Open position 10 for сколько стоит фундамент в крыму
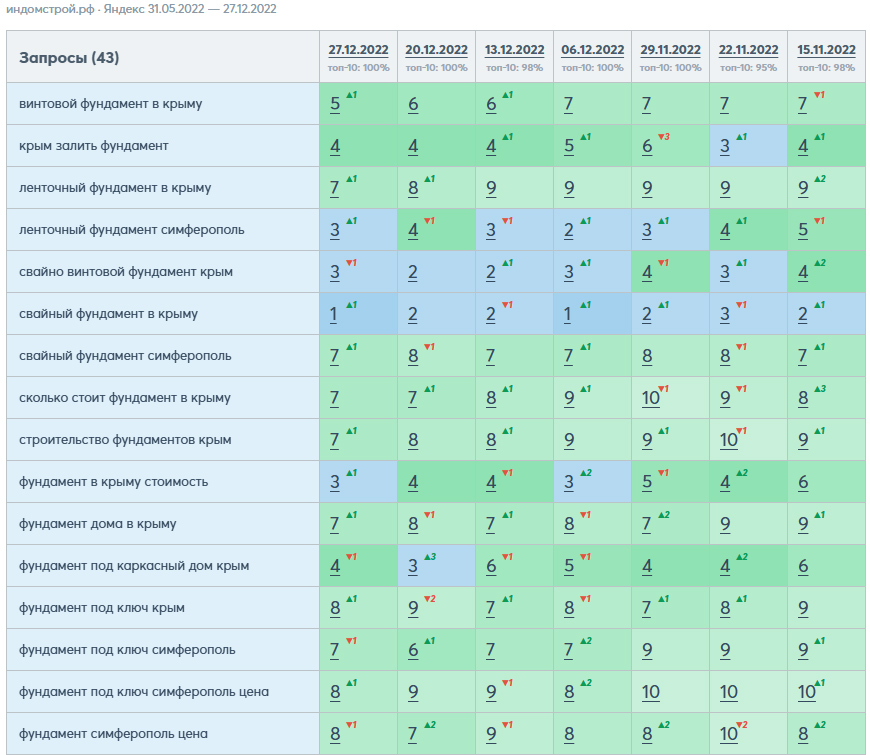 pos(651,398)
